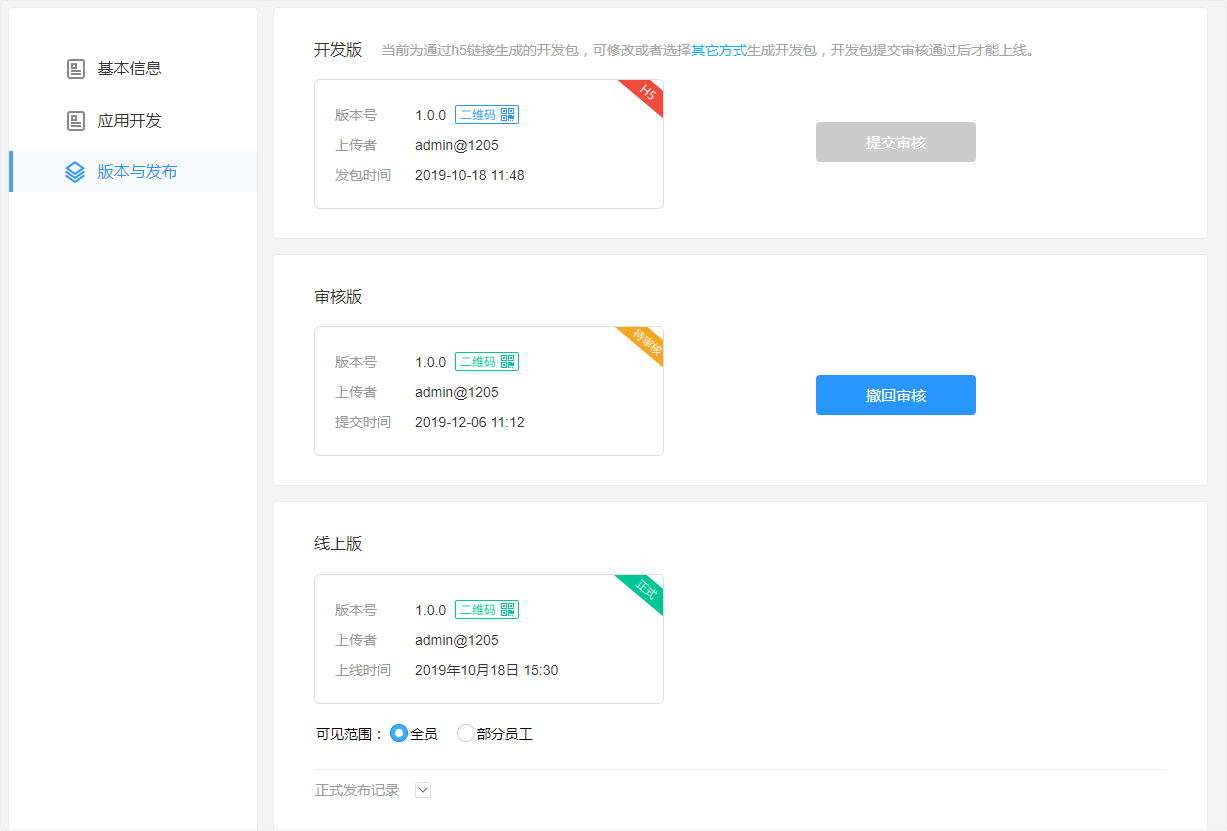Go to 应用开发 menu item
Screen dimensions: 1227x831
point(129,121)
